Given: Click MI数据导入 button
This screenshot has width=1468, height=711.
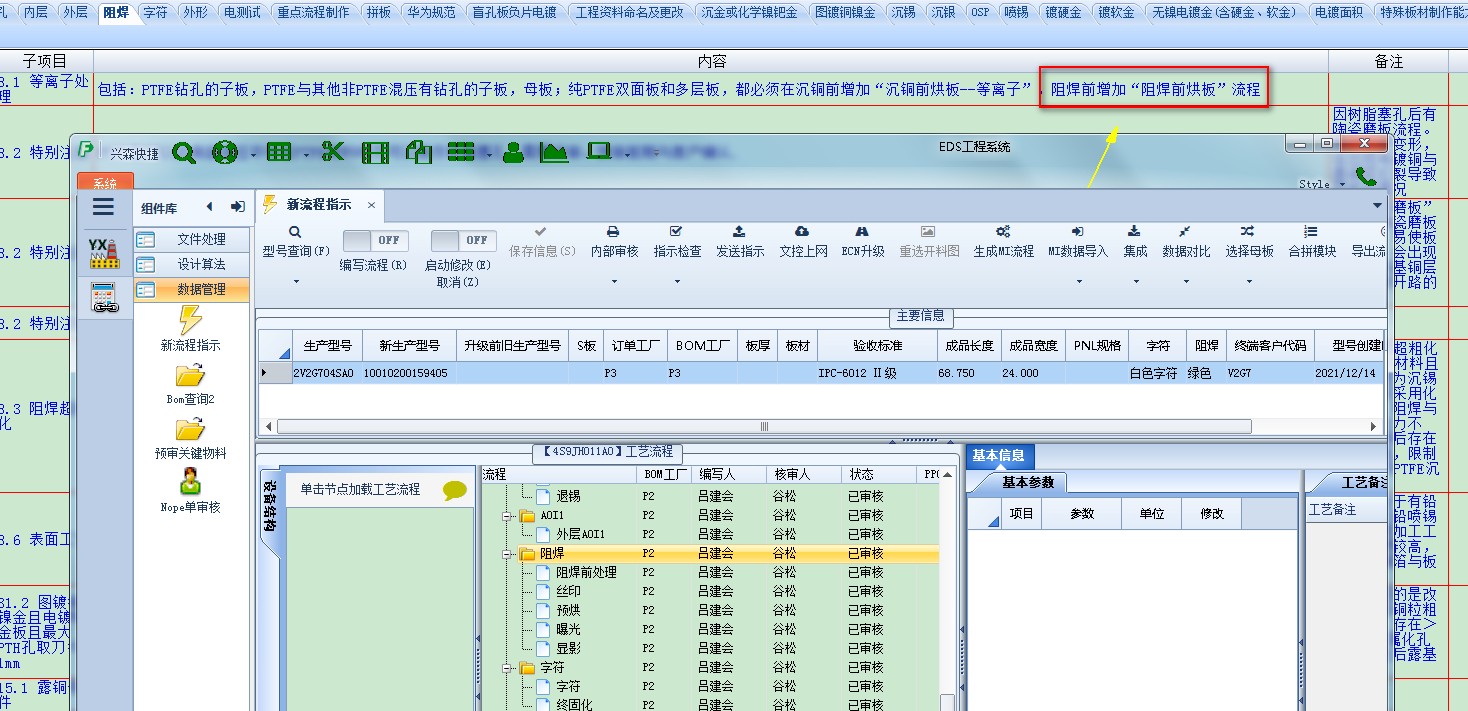Looking at the screenshot, I should (x=1078, y=241).
